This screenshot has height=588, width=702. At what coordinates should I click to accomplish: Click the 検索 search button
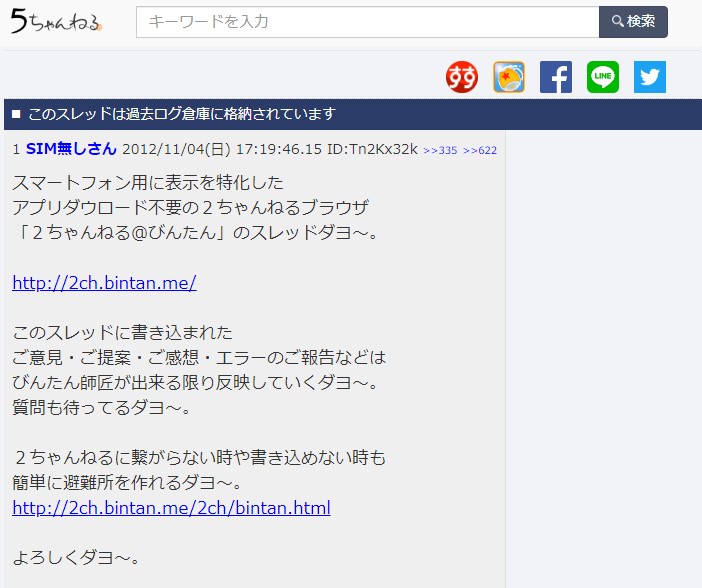[x=633, y=22]
